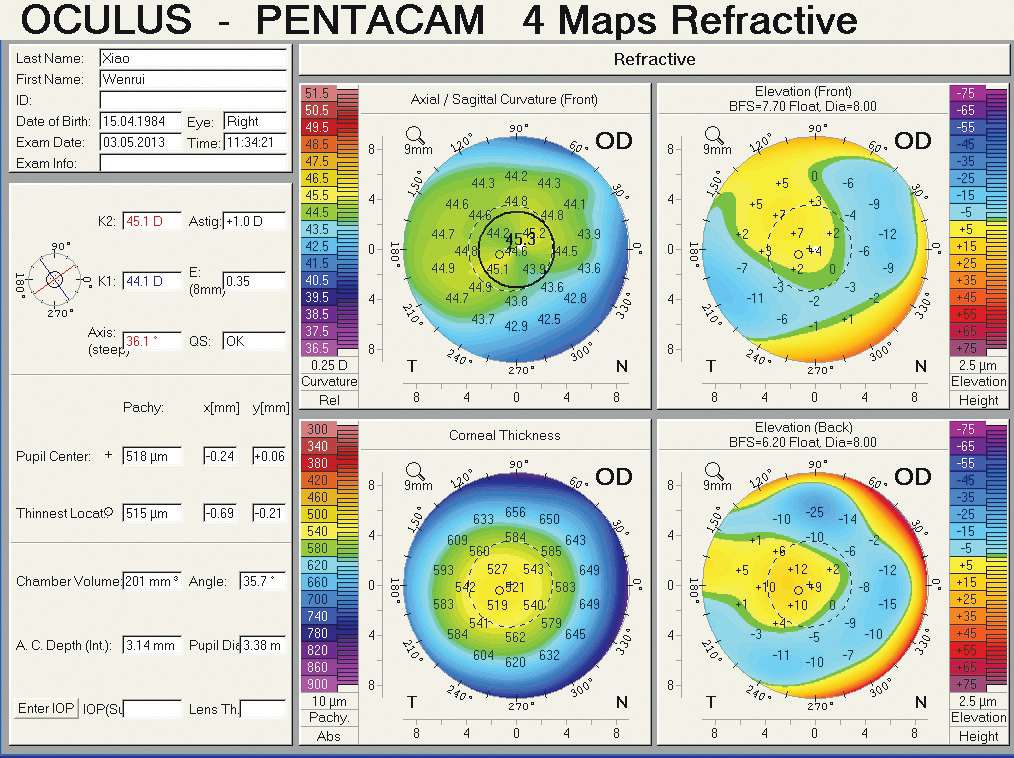Click the Eye field showing Right
Screen dimensions: 1014x758
click(x=255, y=122)
